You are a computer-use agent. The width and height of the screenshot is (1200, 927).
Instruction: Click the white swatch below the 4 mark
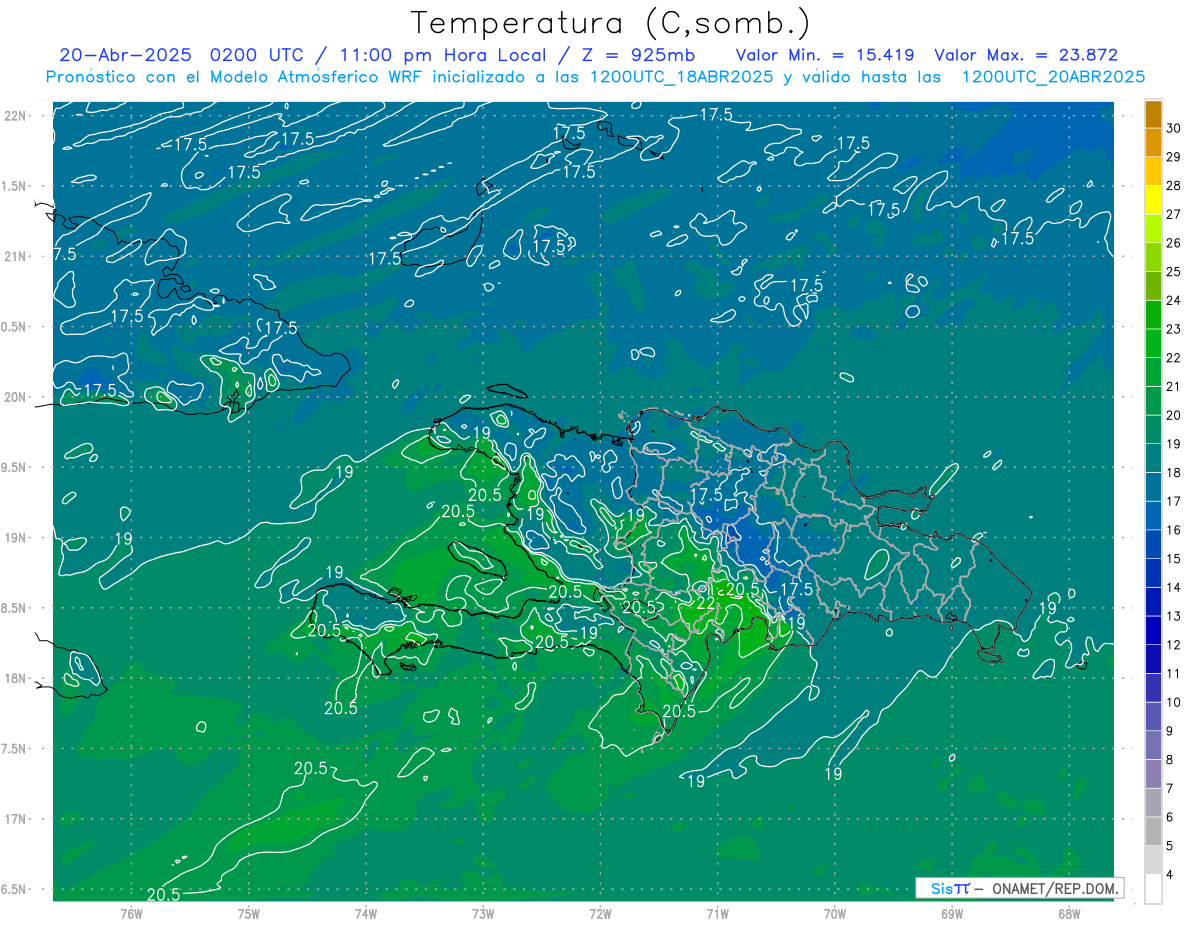coord(1153,889)
